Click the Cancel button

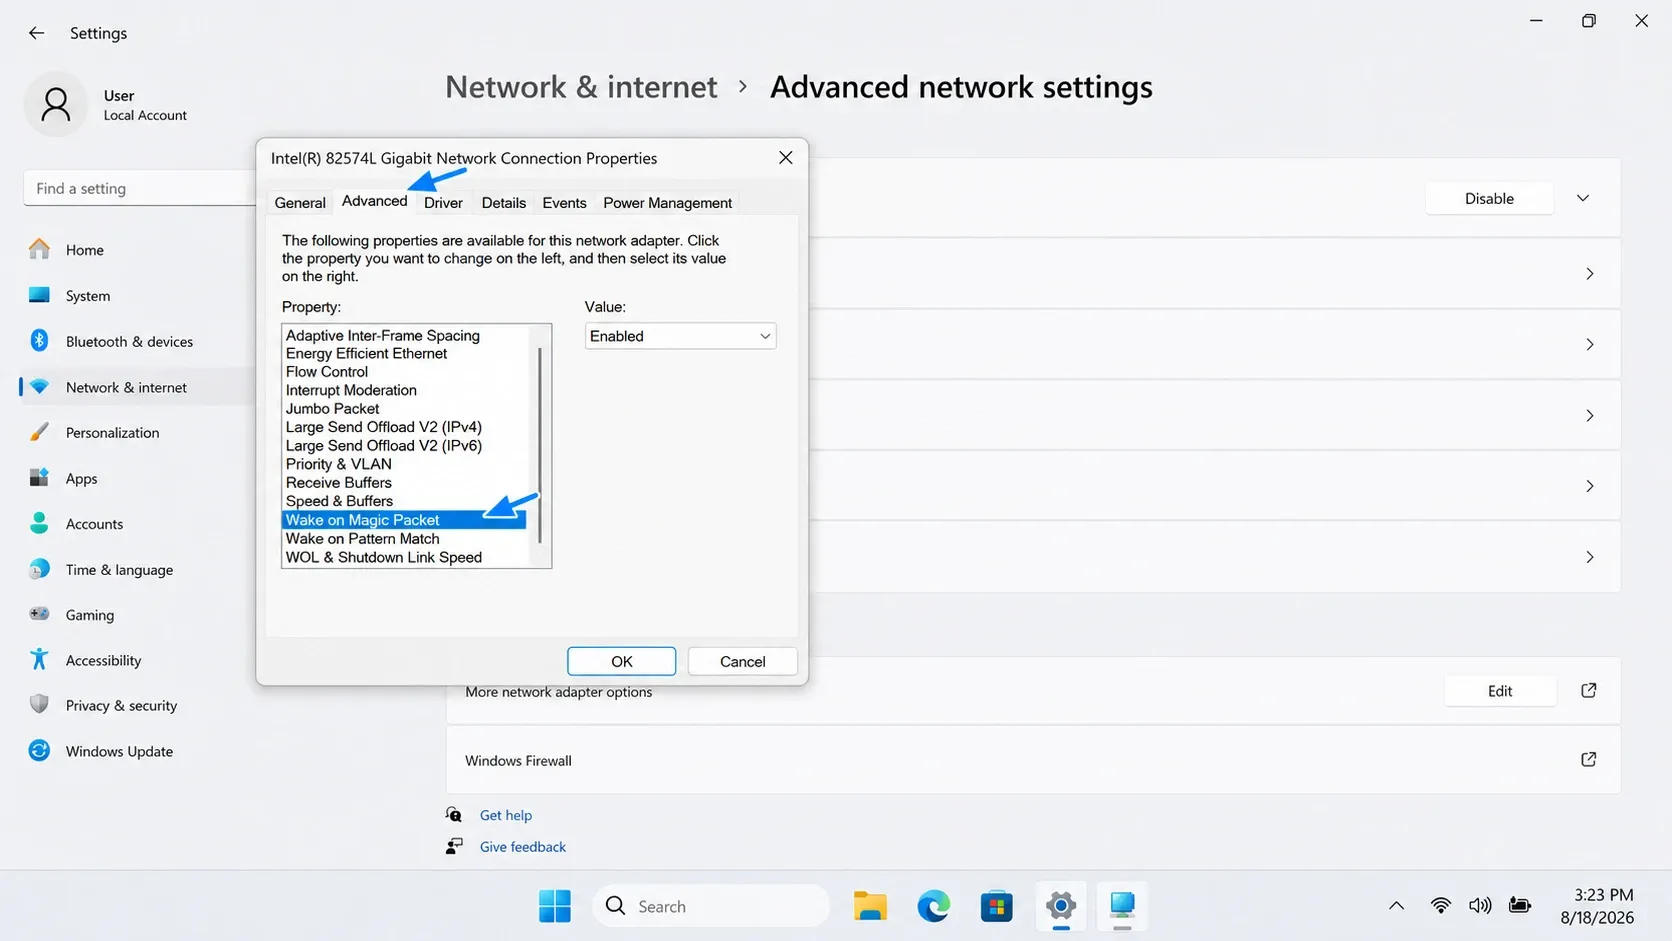tap(742, 661)
